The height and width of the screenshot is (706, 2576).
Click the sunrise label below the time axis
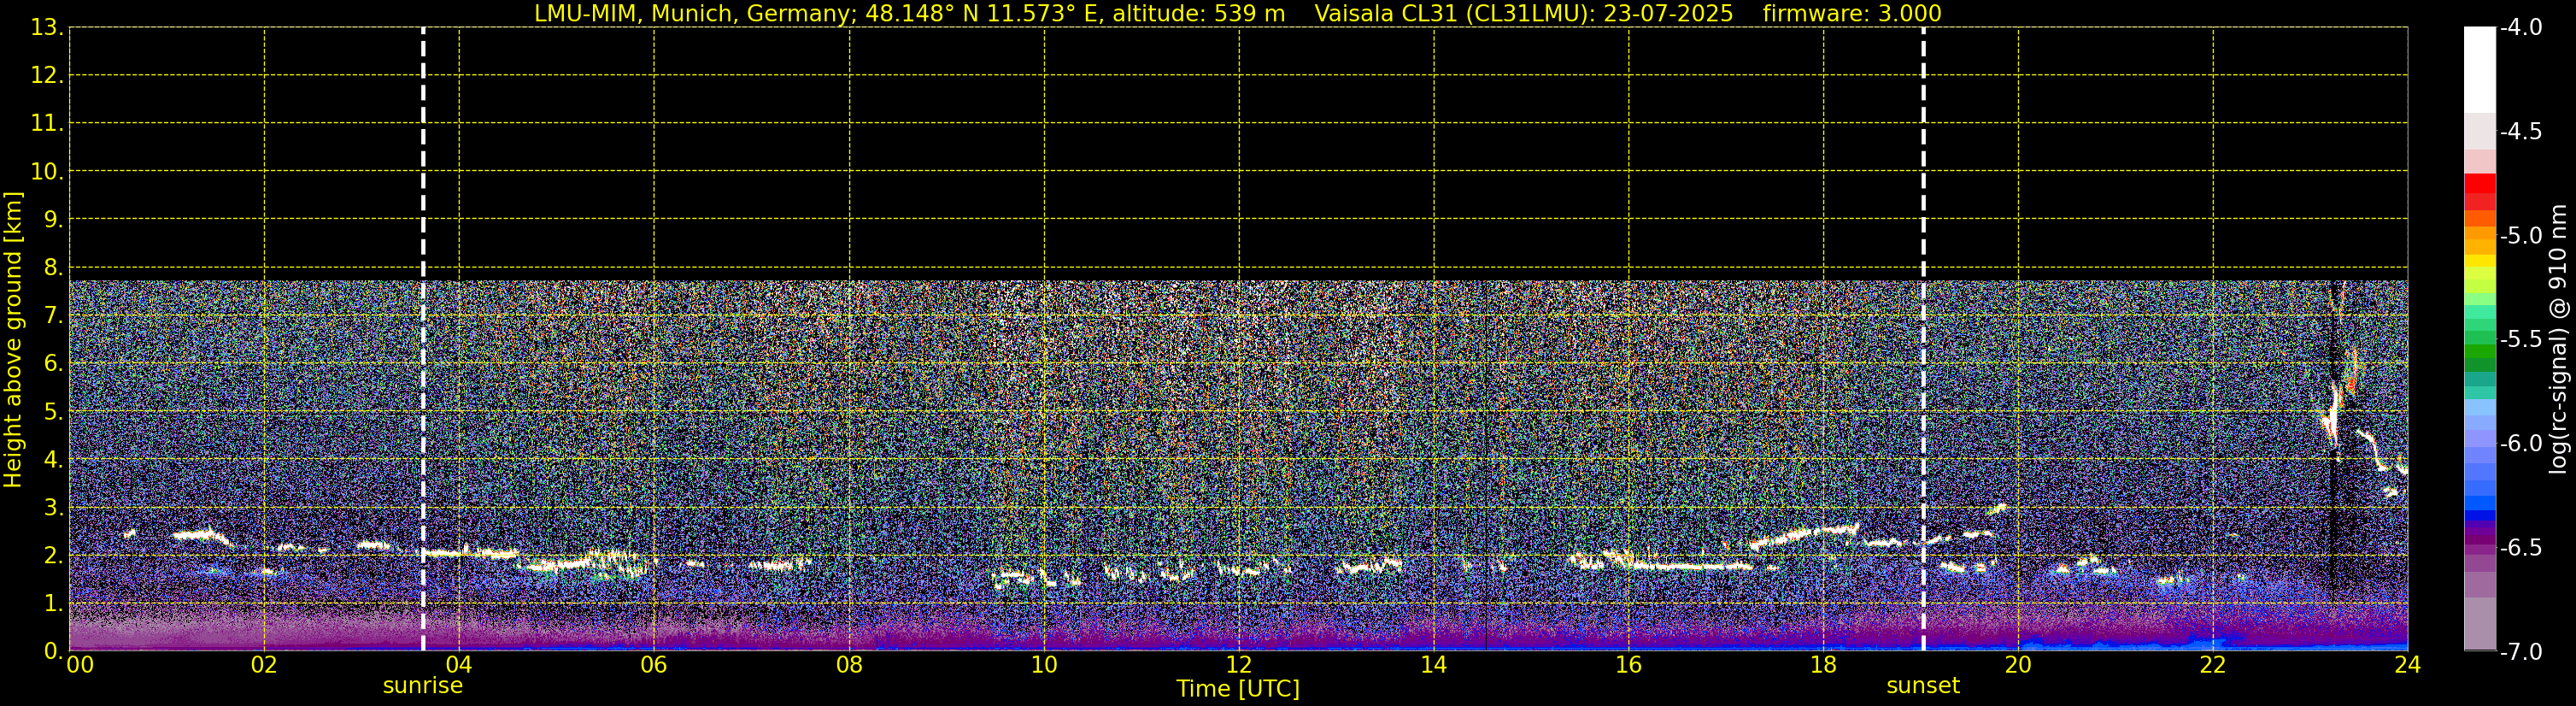coord(422,686)
